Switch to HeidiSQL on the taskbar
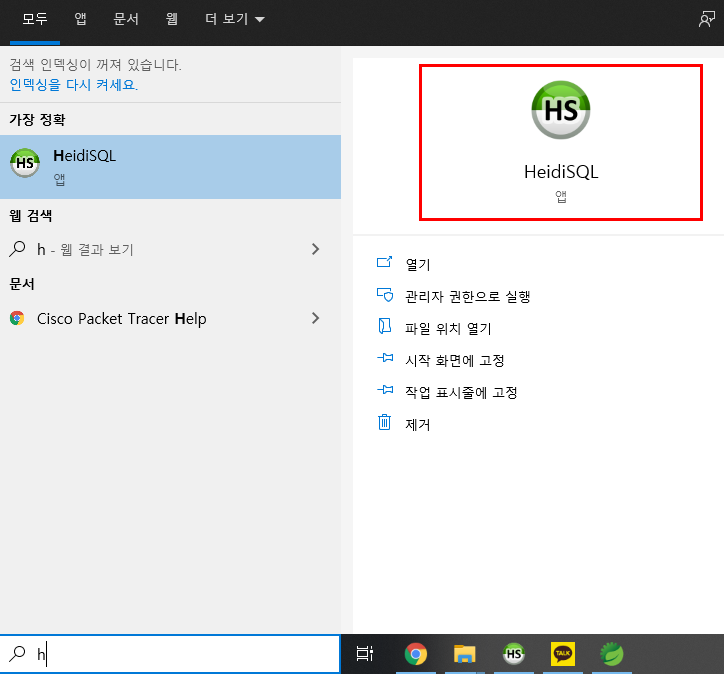724x674 pixels. (x=513, y=654)
